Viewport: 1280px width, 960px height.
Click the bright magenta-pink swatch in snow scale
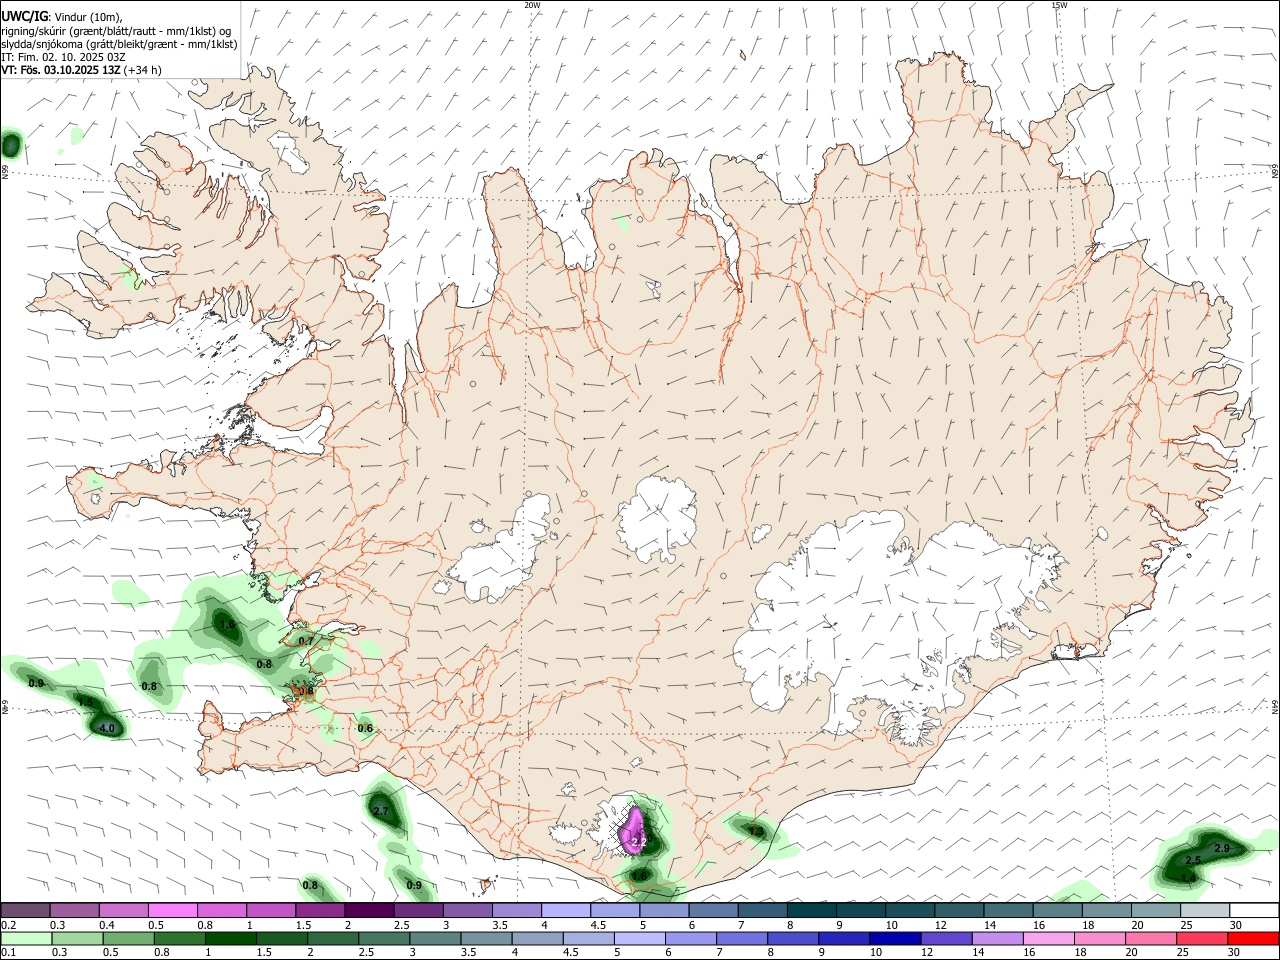click(172, 910)
